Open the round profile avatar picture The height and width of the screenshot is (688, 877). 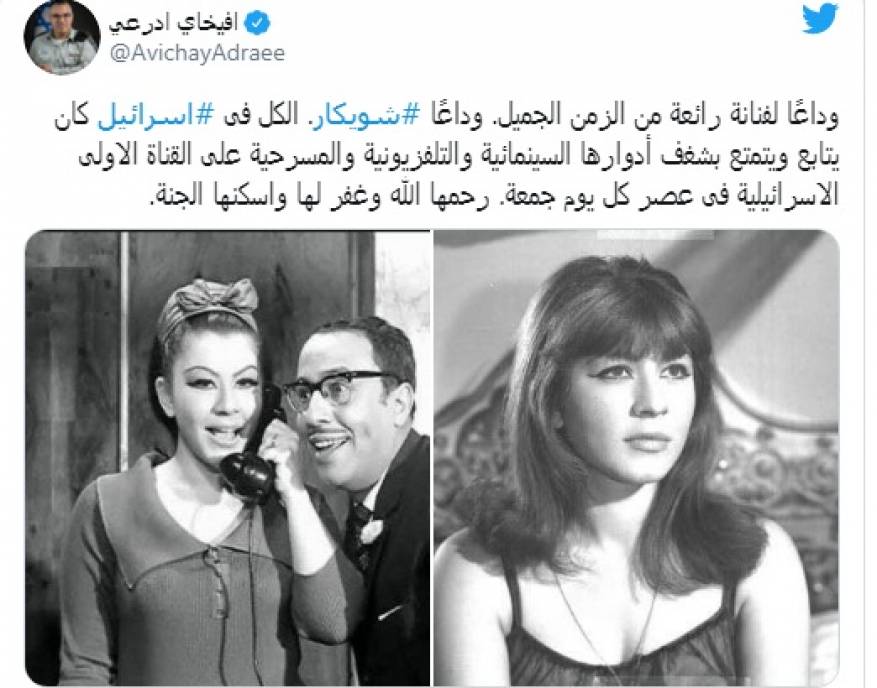62,37
